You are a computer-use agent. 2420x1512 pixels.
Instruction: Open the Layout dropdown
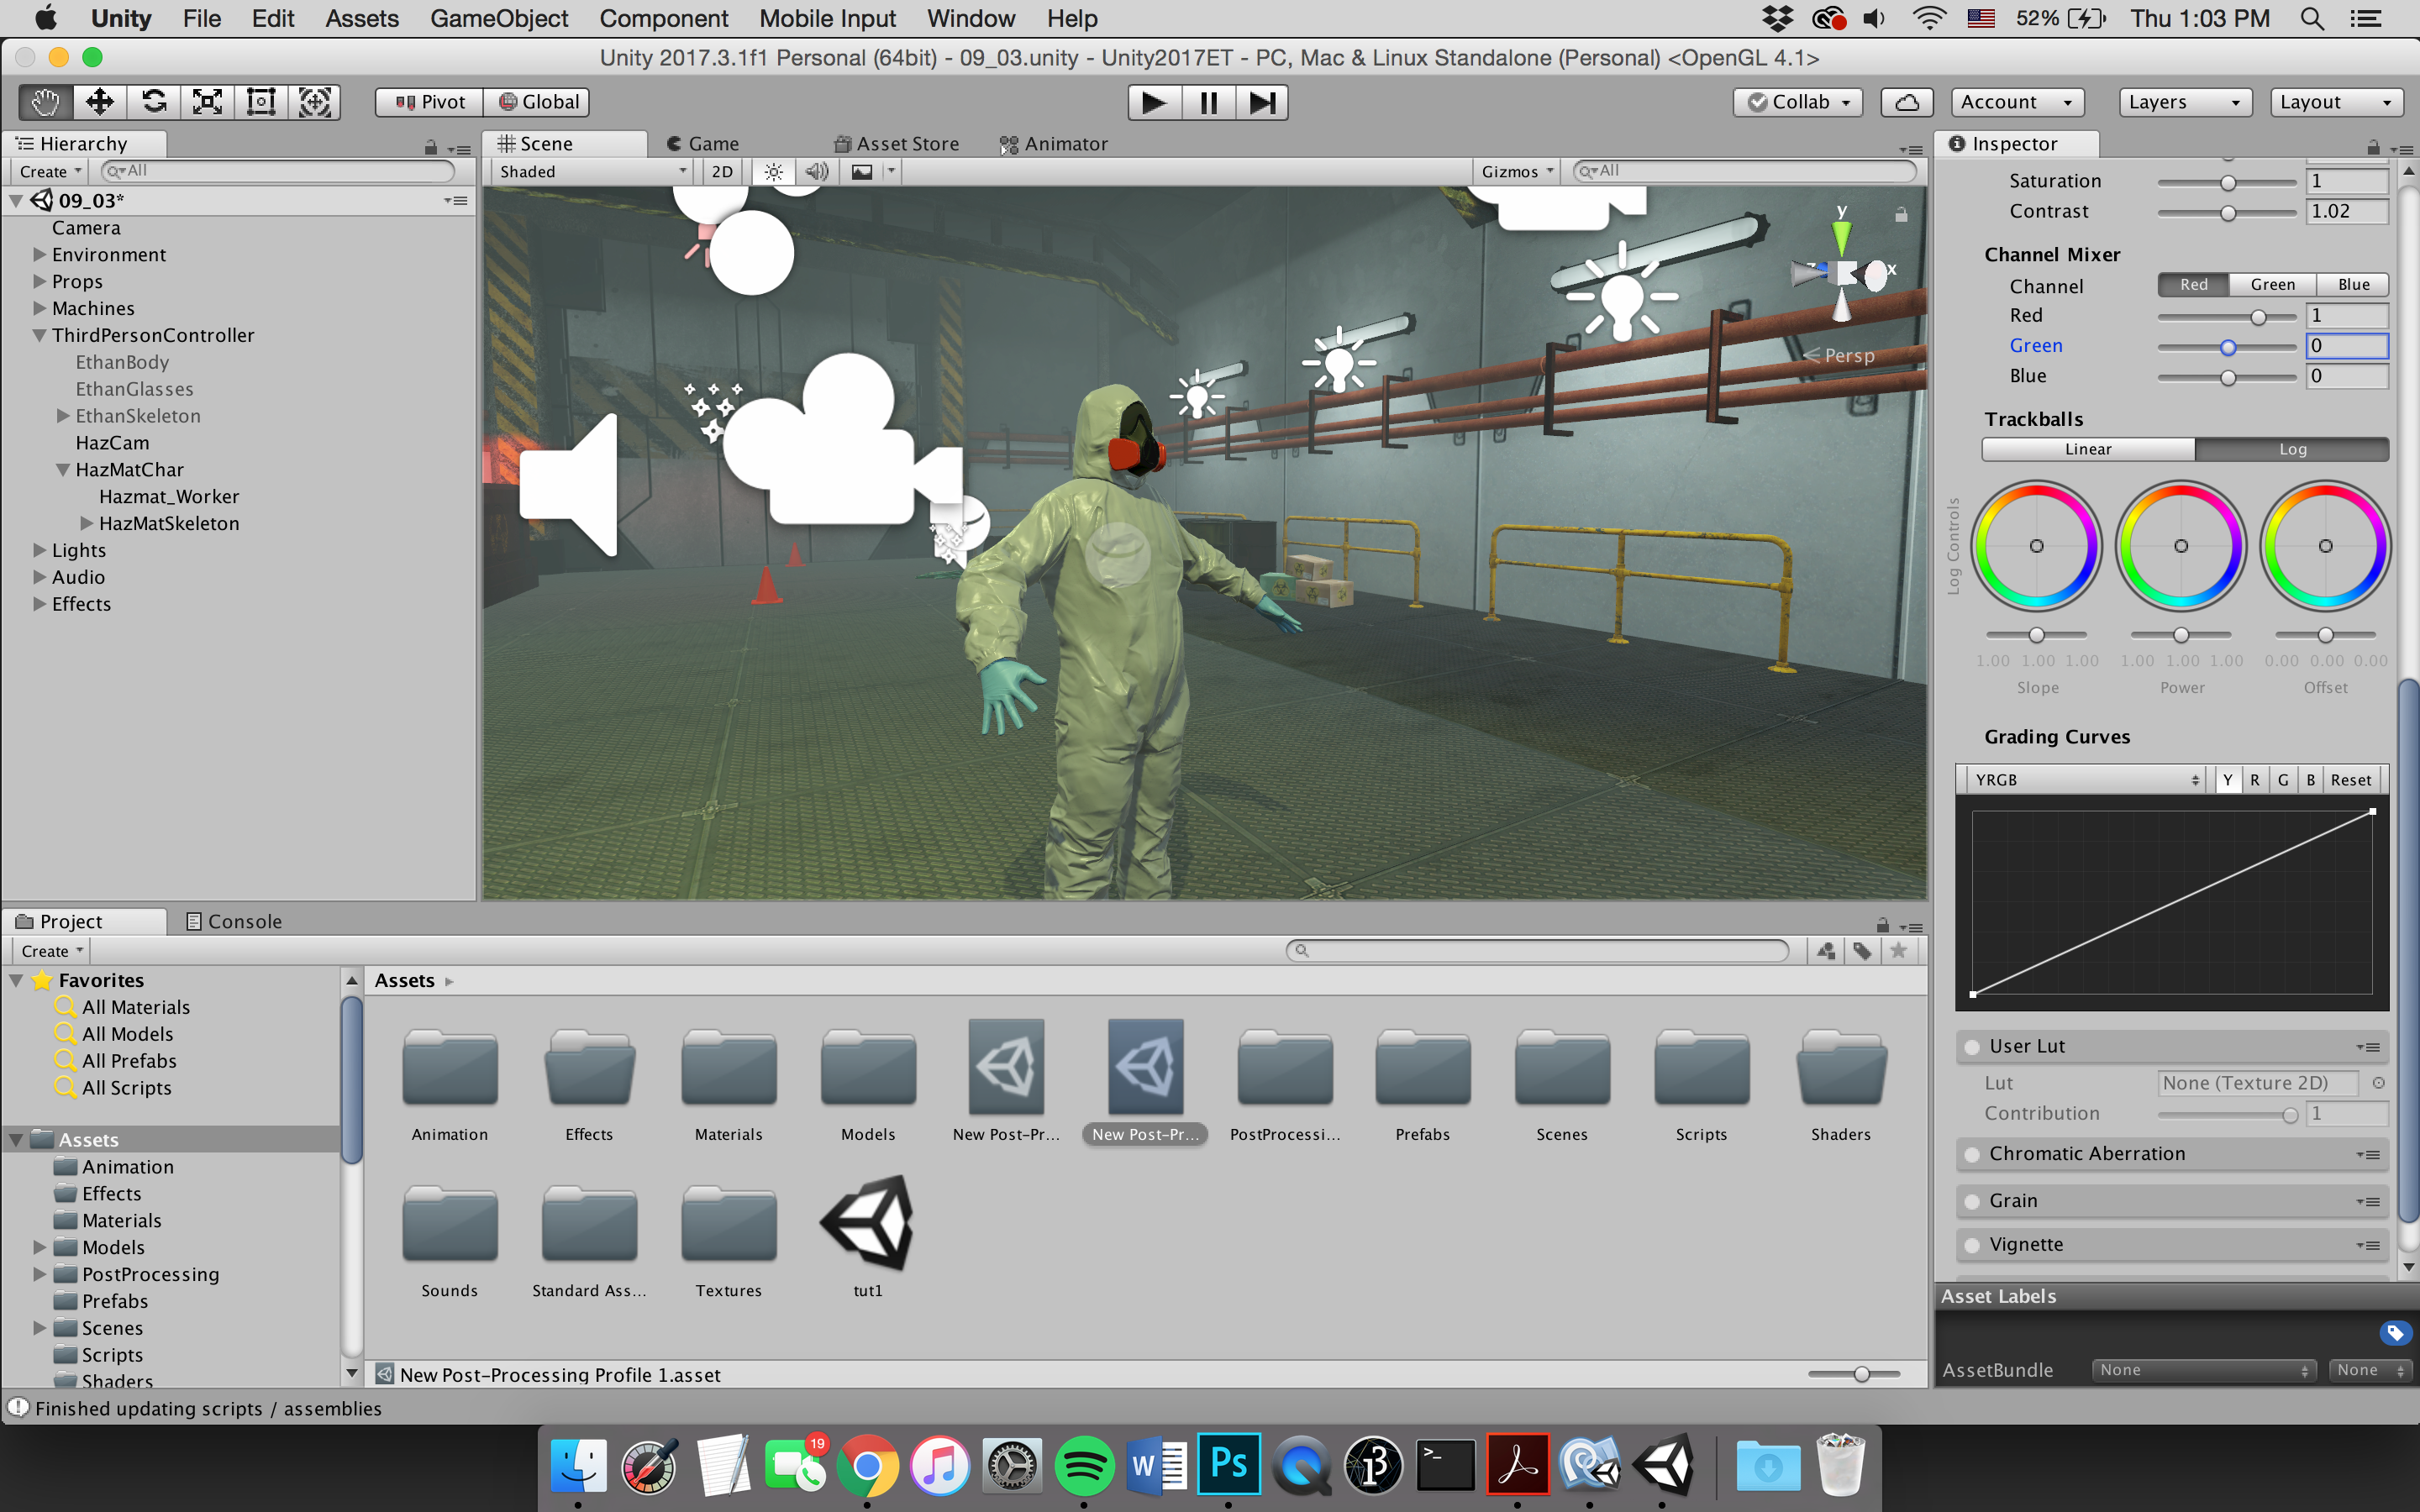[2336, 102]
